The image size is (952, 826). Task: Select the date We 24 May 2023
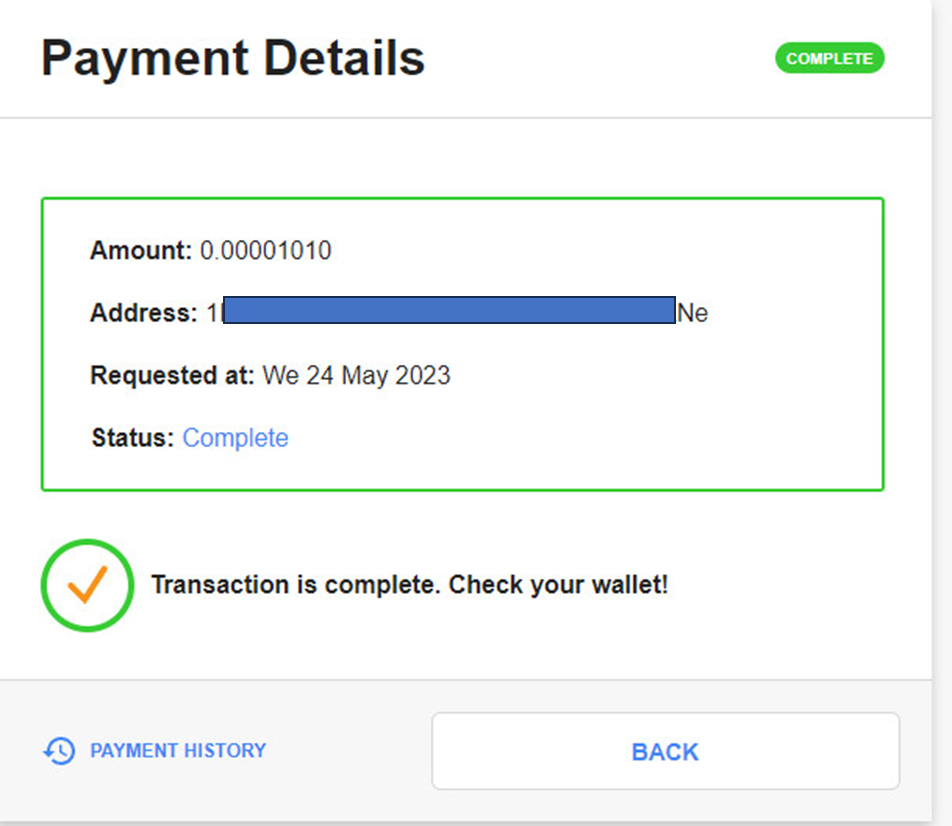[x=356, y=376]
